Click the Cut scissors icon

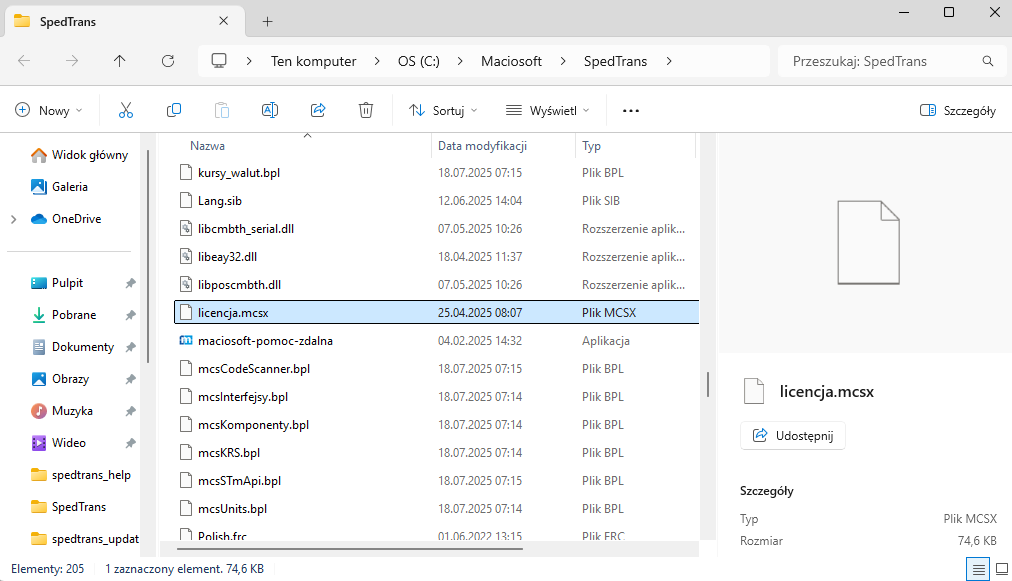(126, 110)
